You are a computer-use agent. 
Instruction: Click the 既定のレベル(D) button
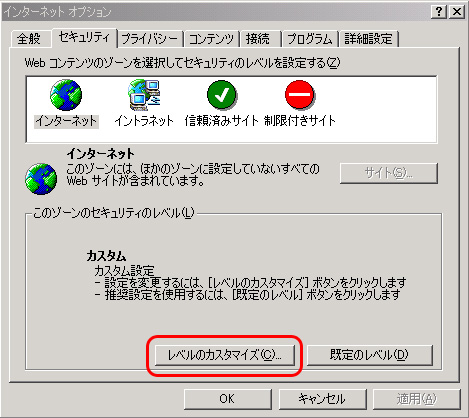(369, 355)
